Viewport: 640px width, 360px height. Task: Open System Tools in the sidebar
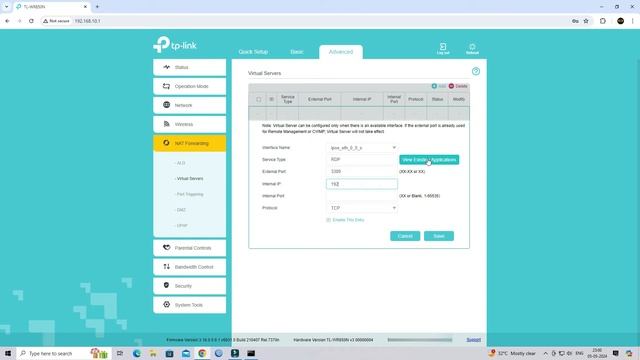[x=189, y=305]
